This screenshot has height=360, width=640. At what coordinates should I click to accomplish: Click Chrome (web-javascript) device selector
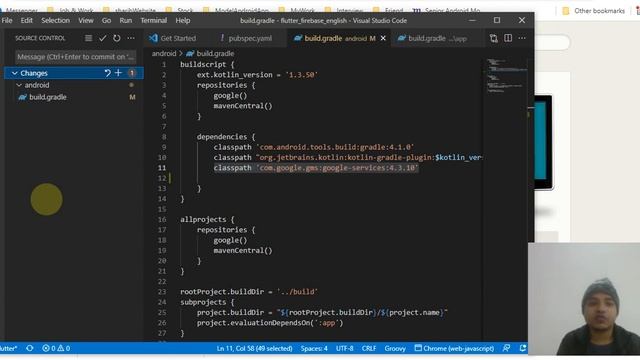tap(454, 348)
